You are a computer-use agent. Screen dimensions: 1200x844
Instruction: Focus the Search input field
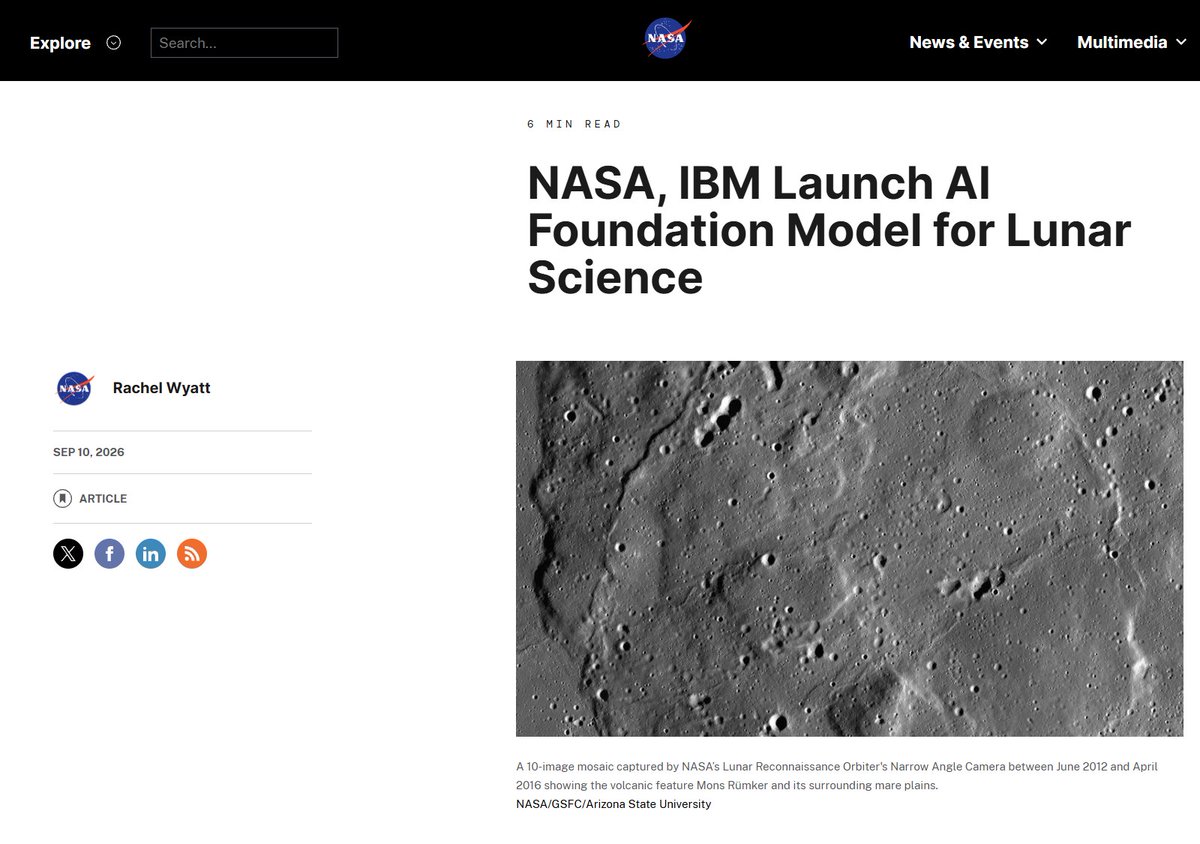244,43
